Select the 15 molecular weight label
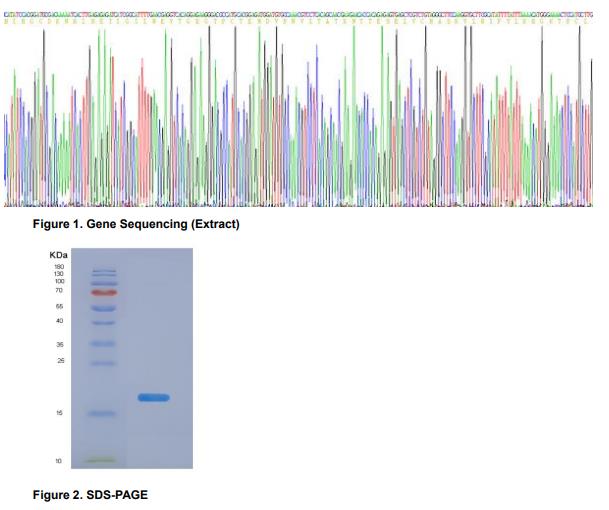This screenshot has width=609, height=510. pos(59,413)
